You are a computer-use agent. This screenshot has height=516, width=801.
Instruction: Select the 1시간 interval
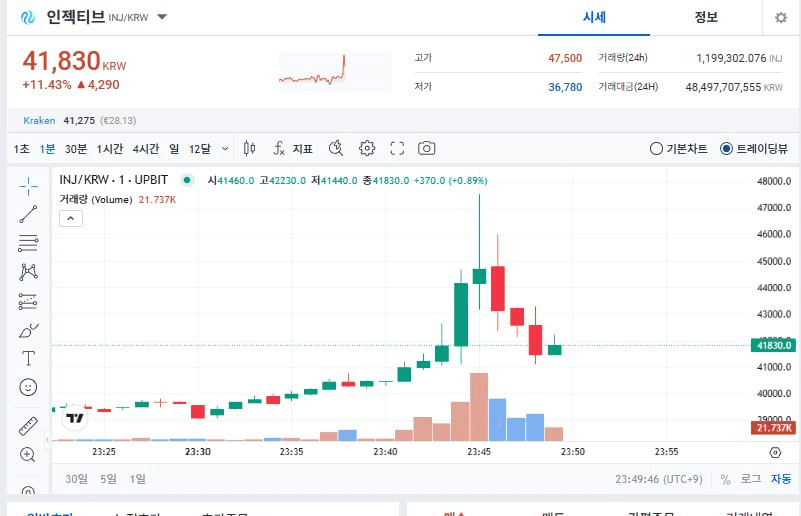click(x=110, y=149)
